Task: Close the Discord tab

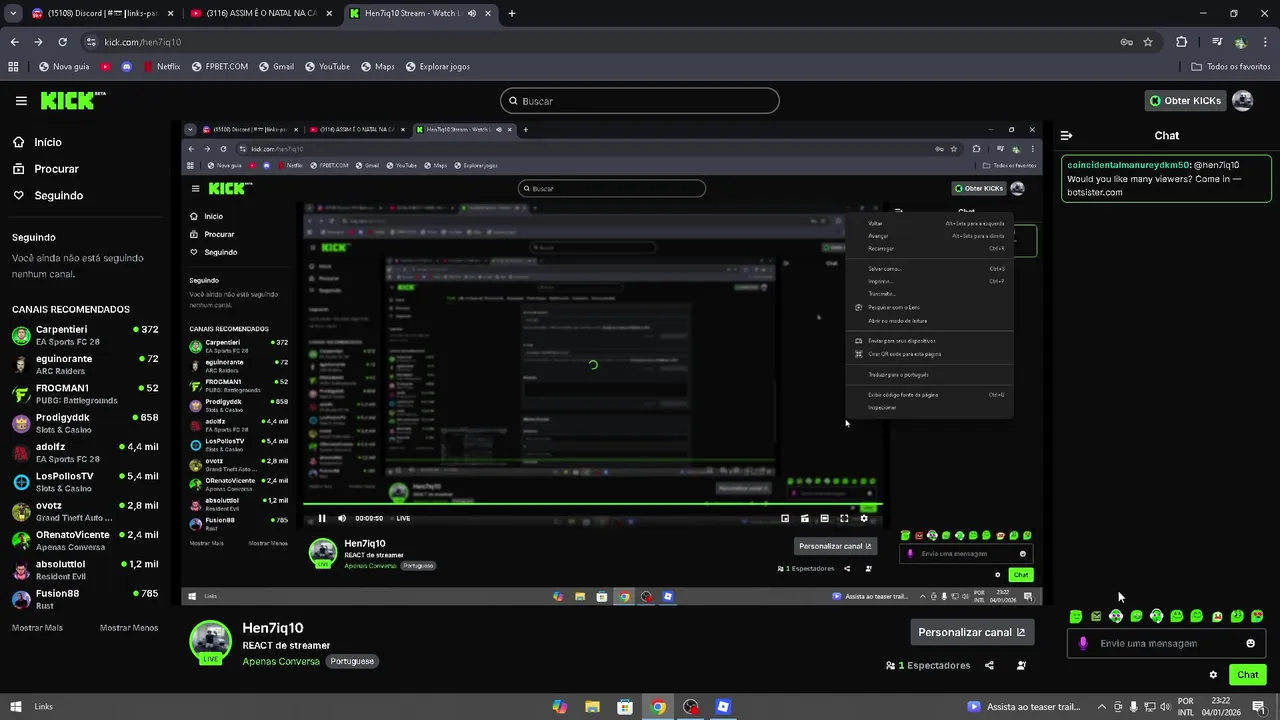Action: coord(171,14)
